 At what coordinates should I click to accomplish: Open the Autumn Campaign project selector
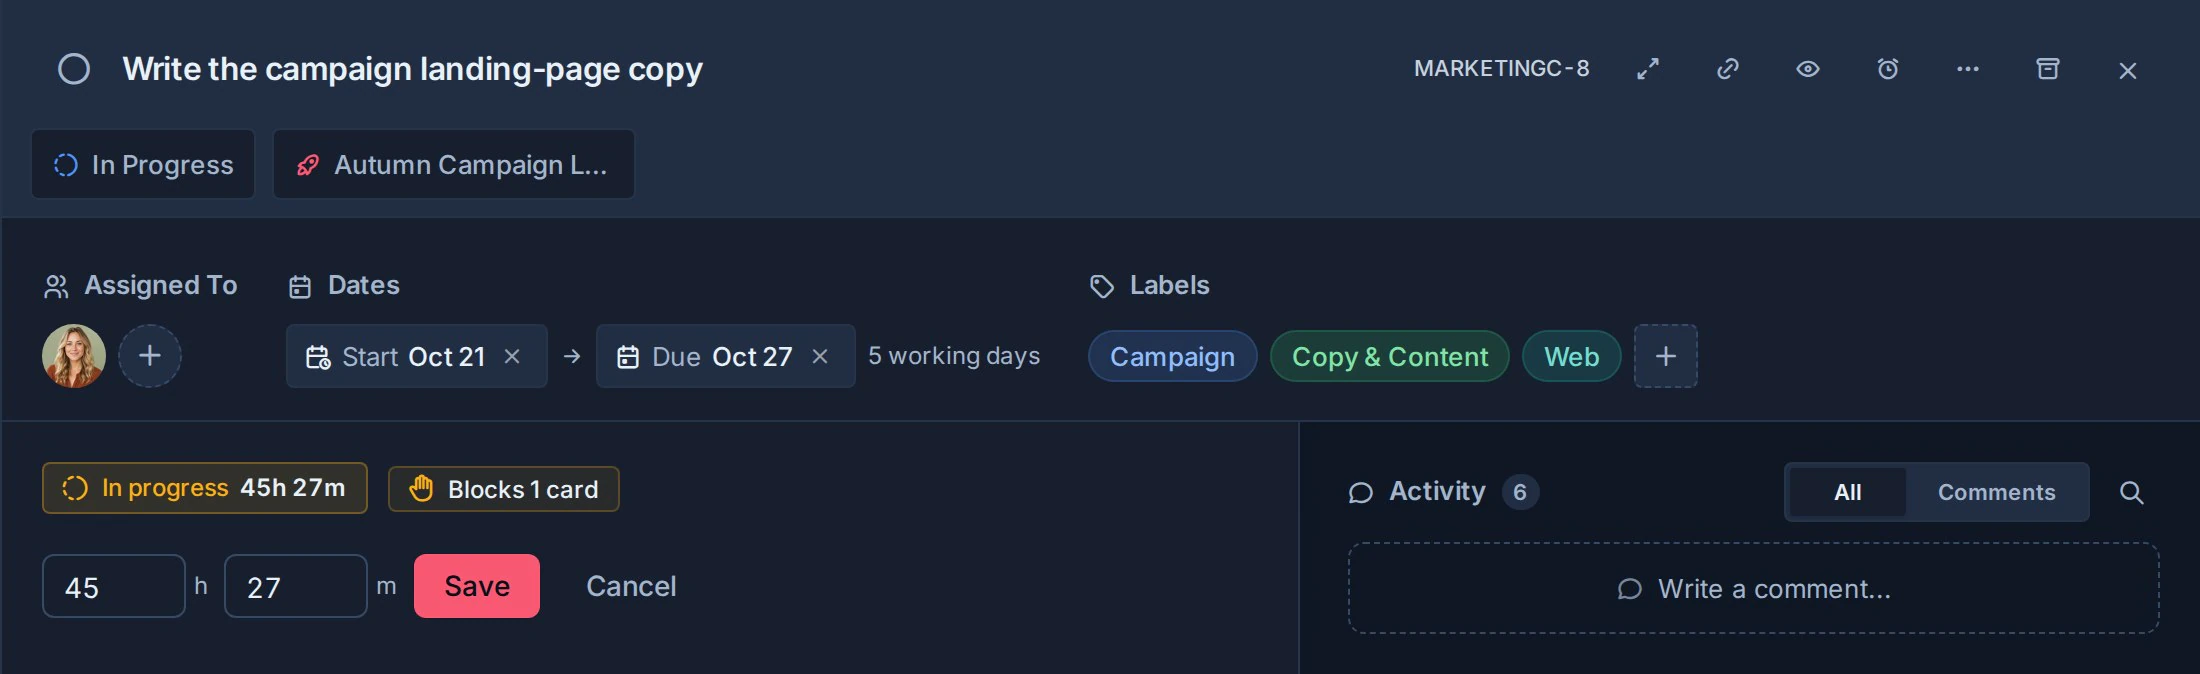(x=454, y=164)
